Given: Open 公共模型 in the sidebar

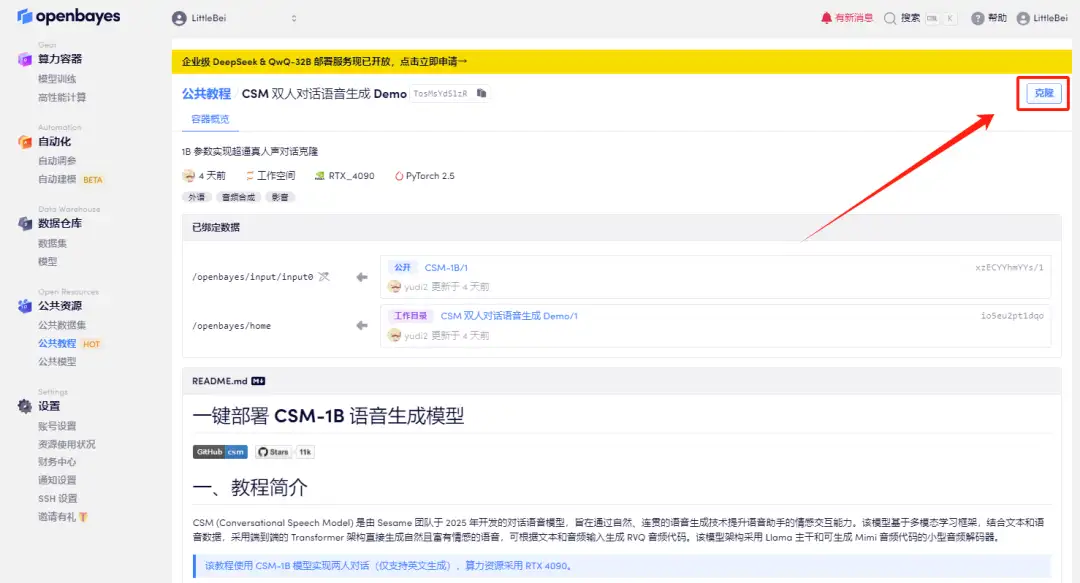Looking at the screenshot, I should coord(57,361).
